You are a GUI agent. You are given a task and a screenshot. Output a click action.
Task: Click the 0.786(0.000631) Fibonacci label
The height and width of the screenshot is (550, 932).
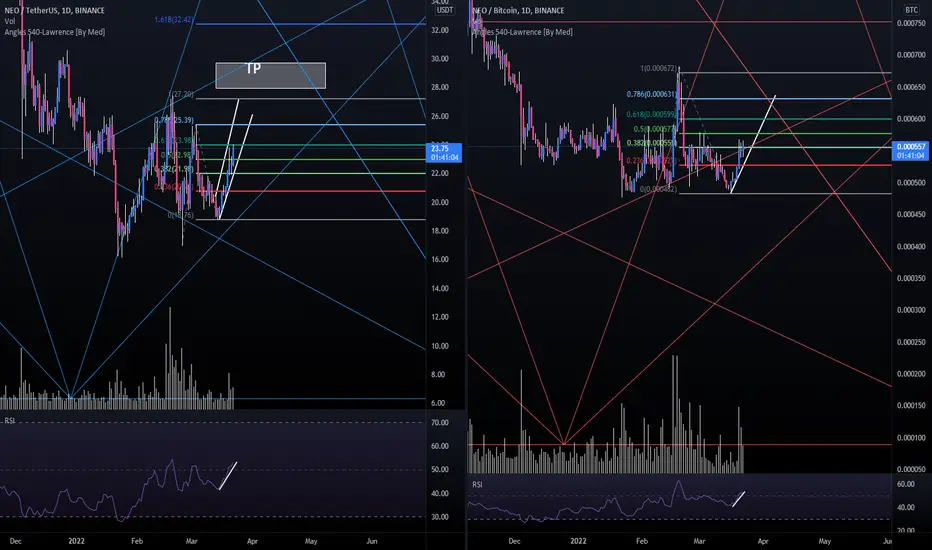(x=651, y=94)
